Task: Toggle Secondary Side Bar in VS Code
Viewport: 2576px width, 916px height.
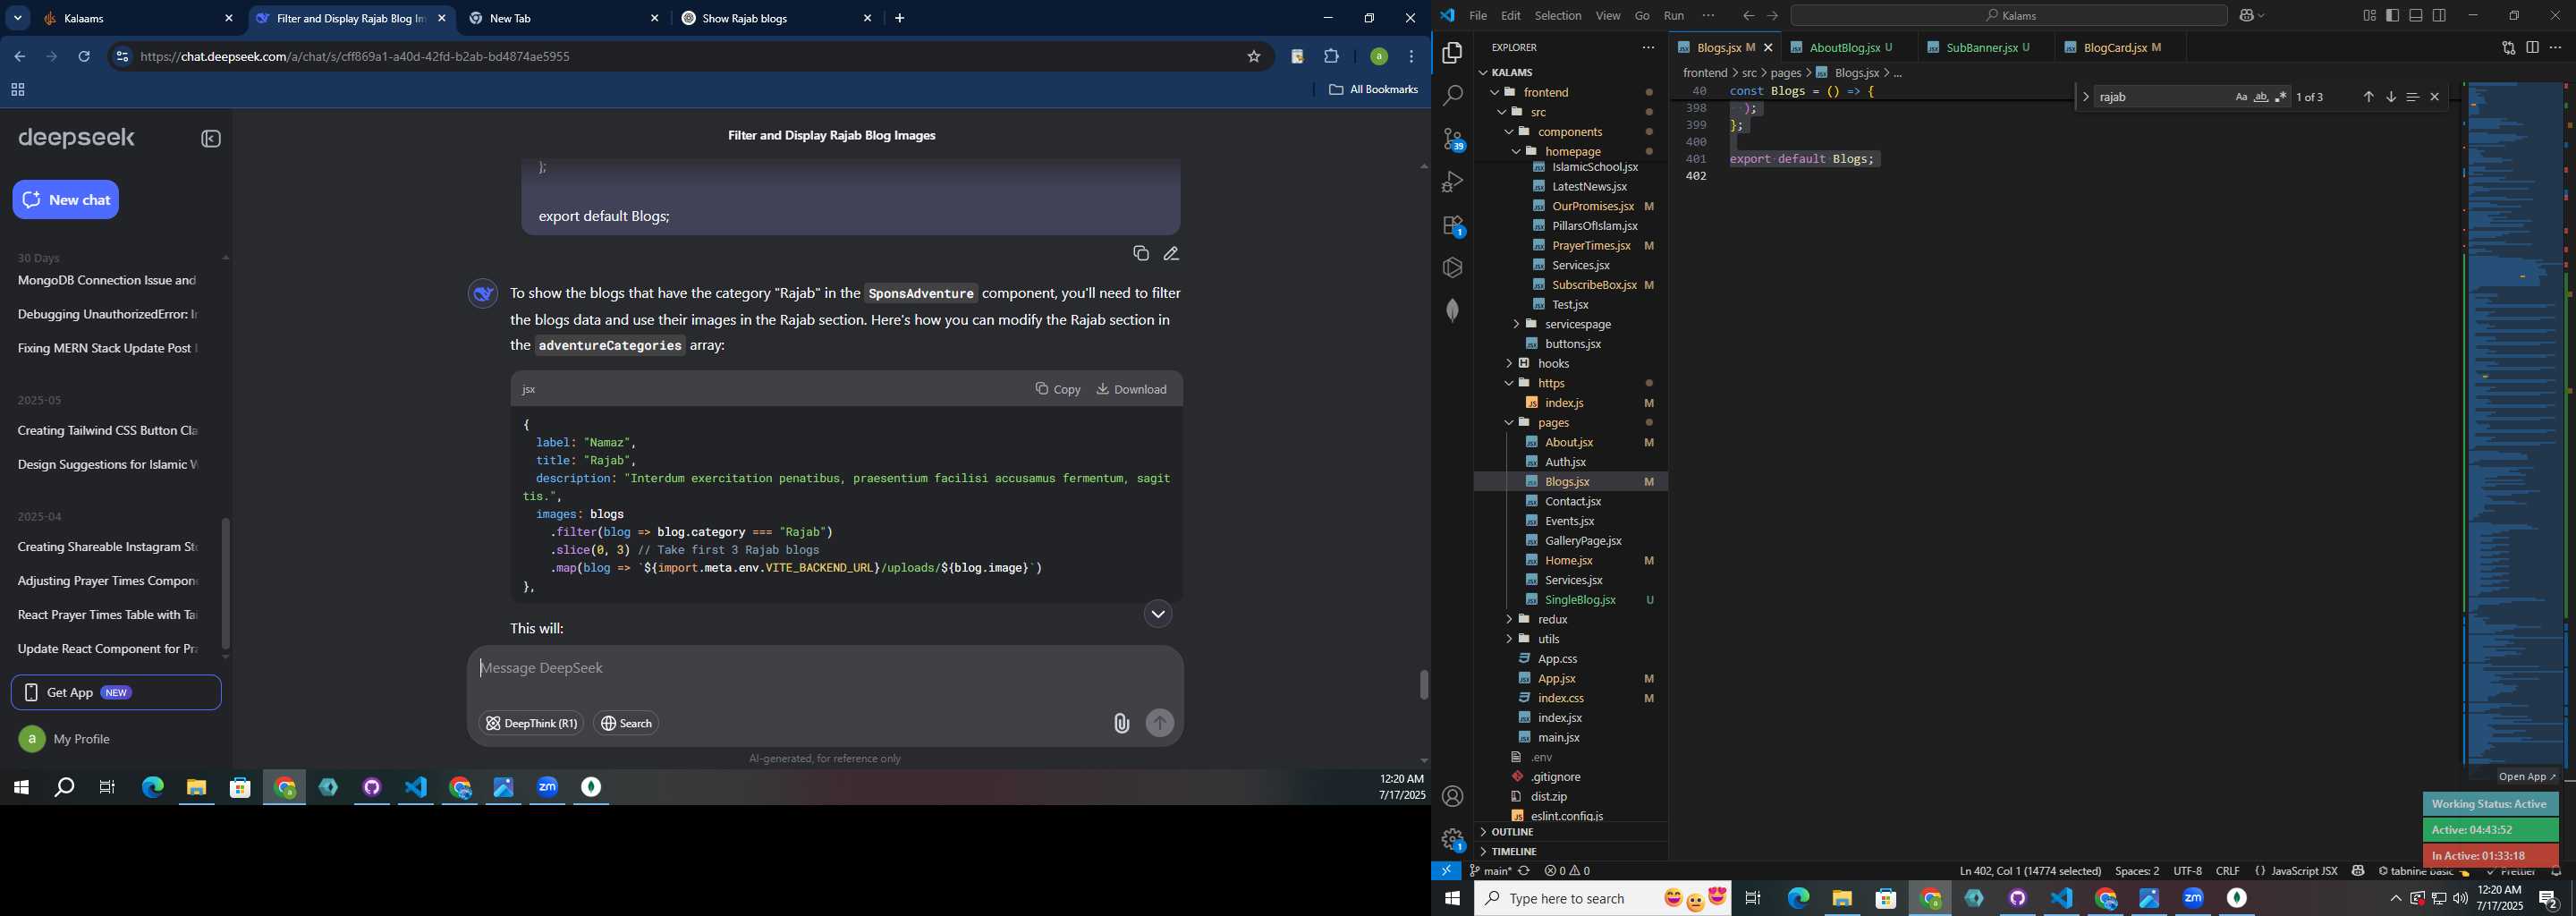Action: (x=2439, y=16)
